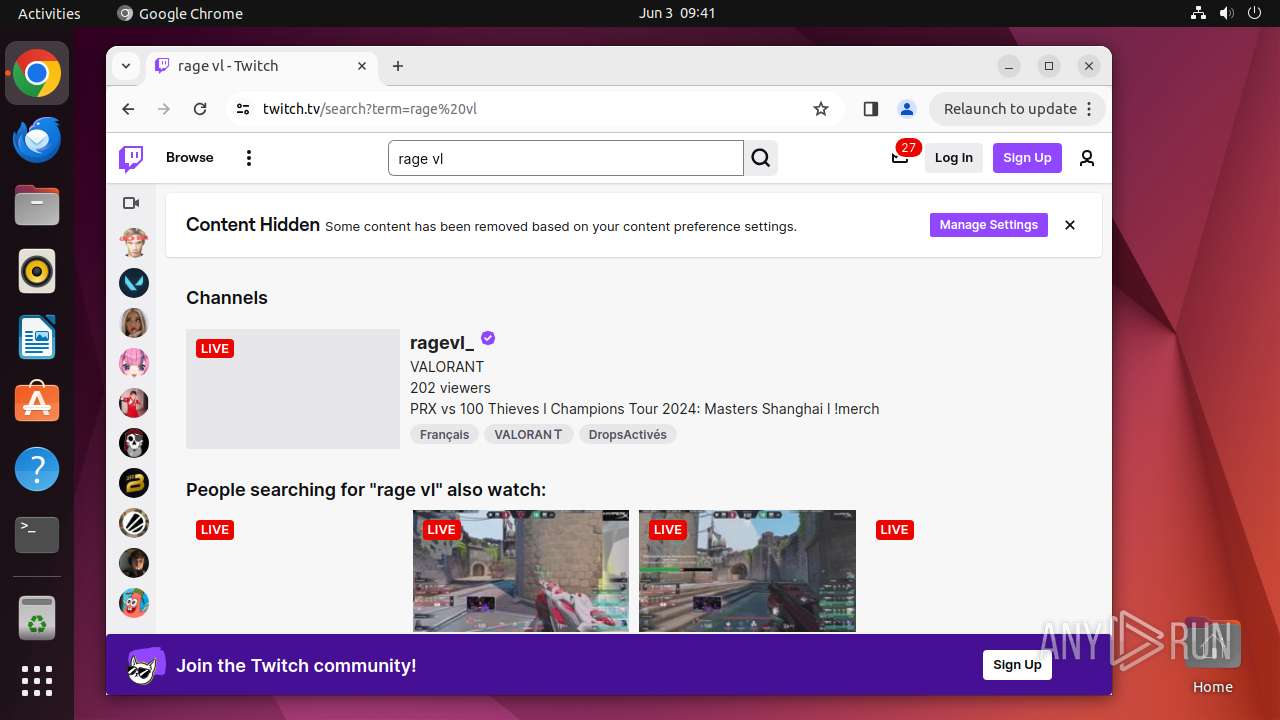Open first blank recommended live stream
This screenshot has width=1280, height=720.
click(294, 571)
